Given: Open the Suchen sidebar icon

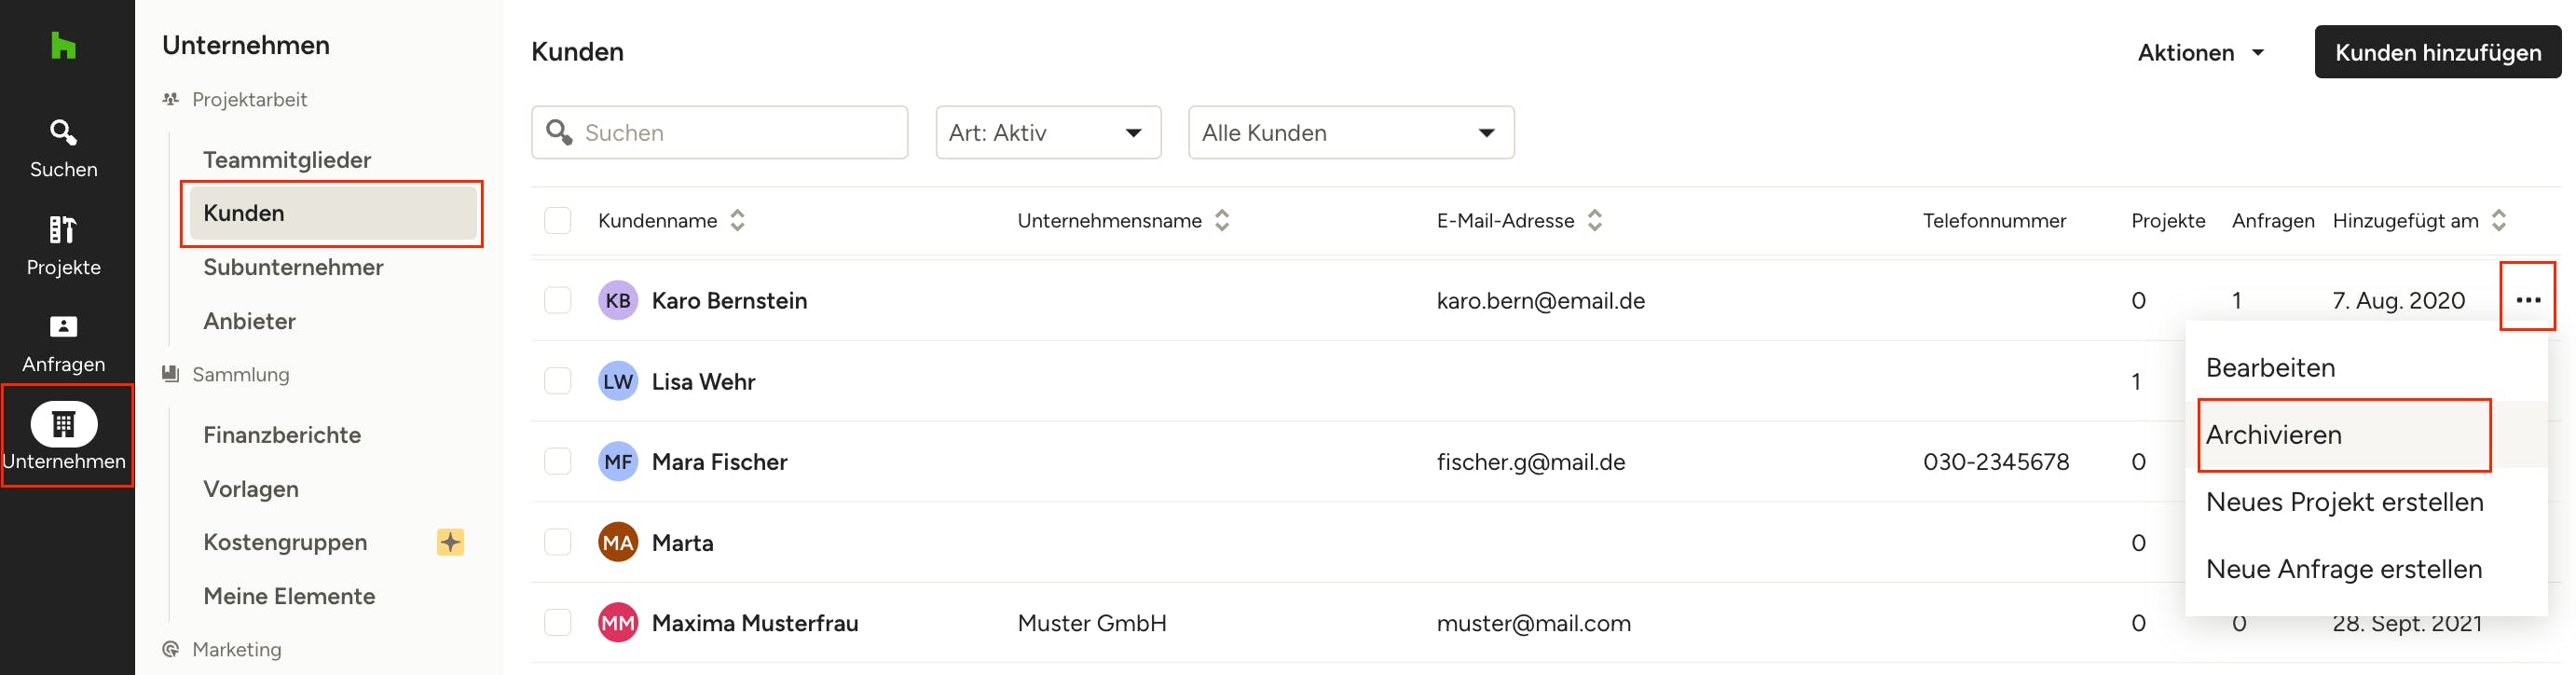Looking at the screenshot, I should point(63,148).
